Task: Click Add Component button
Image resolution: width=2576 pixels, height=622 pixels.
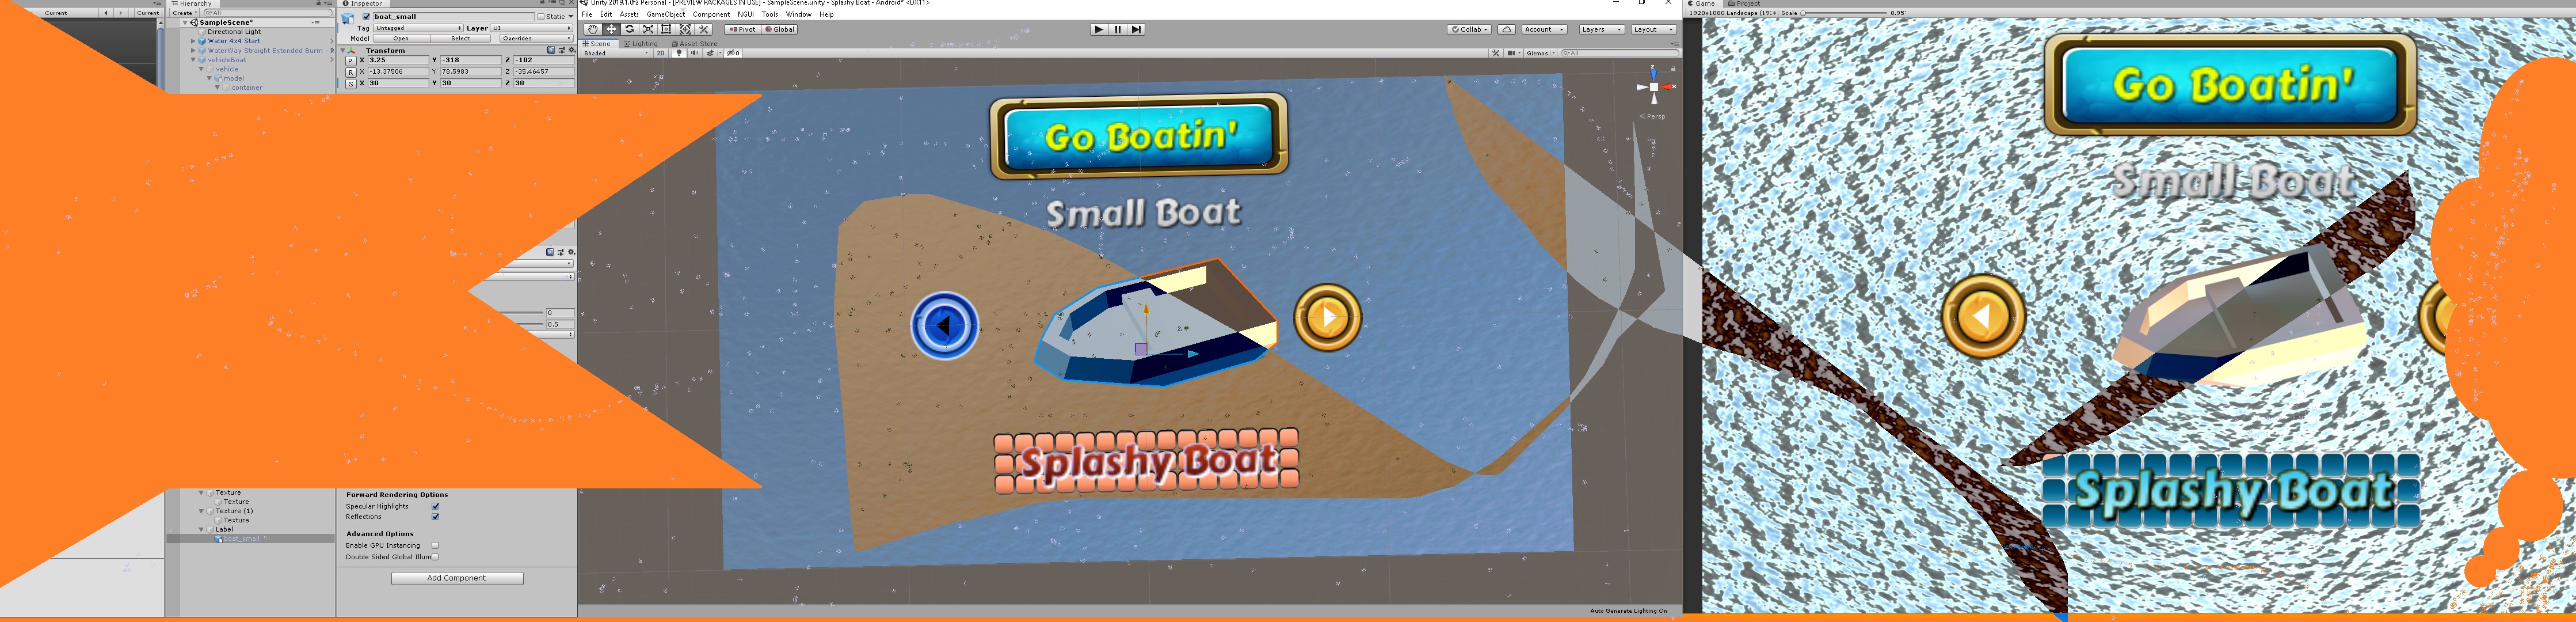Action: pyautogui.click(x=457, y=578)
